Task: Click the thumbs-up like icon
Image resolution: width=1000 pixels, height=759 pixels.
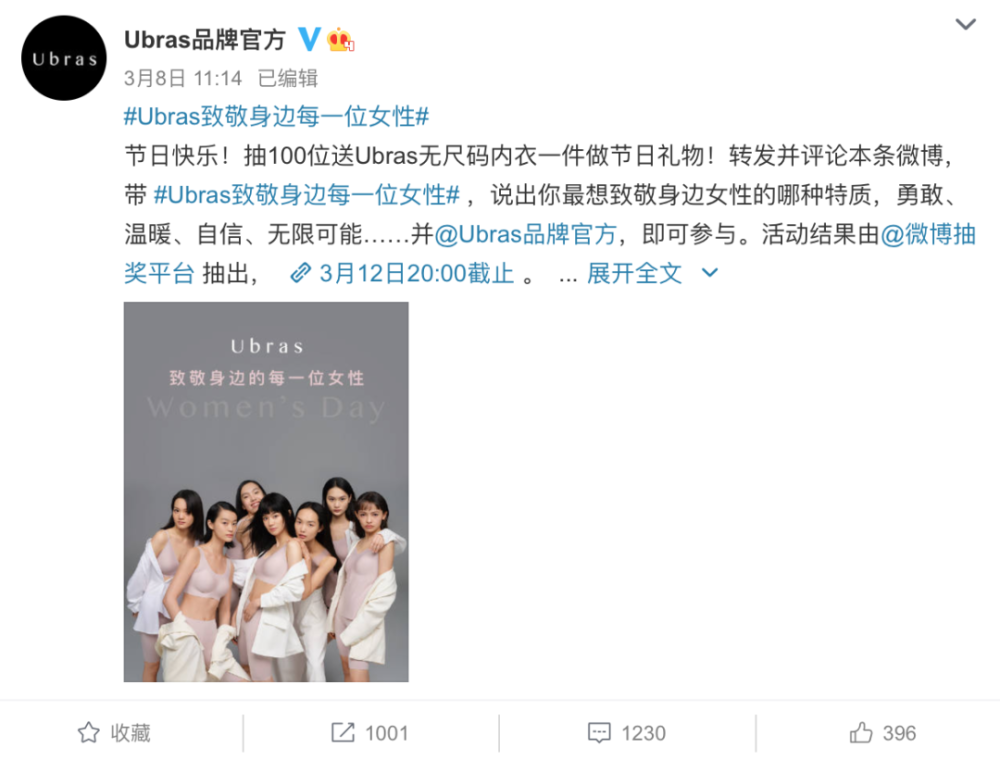Action: 860,732
